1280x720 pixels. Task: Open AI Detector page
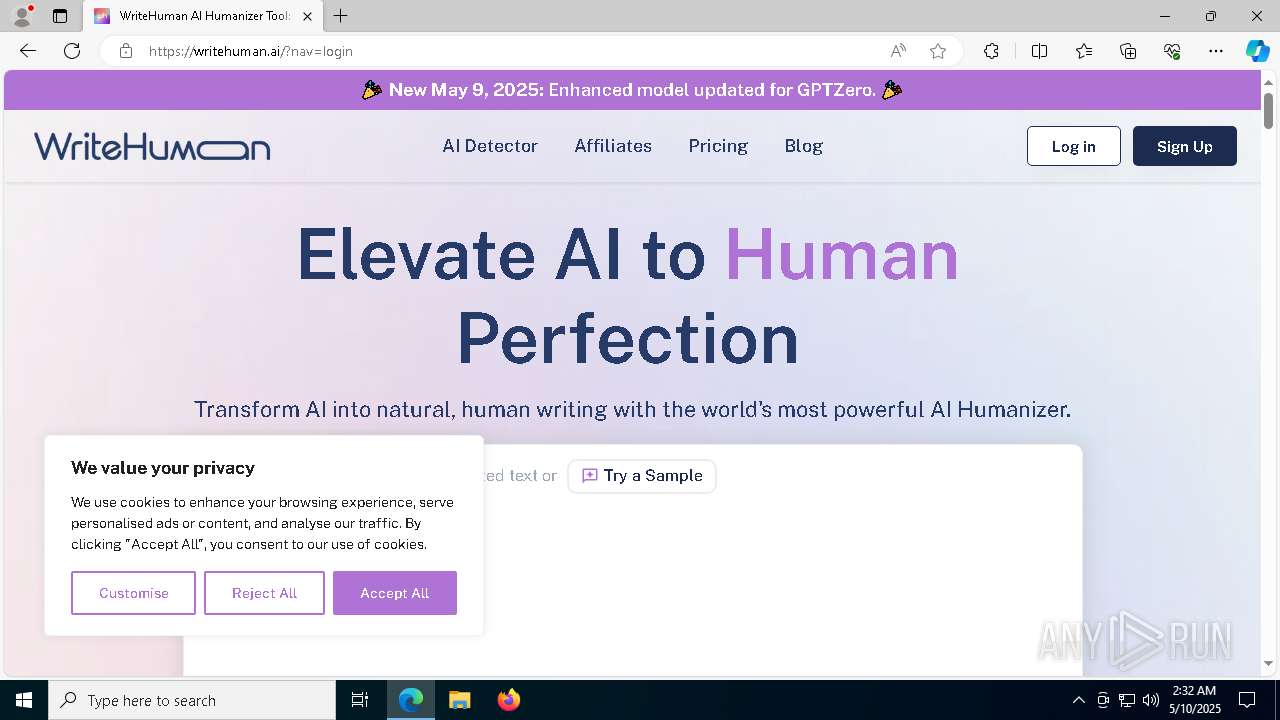pyautogui.click(x=490, y=146)
